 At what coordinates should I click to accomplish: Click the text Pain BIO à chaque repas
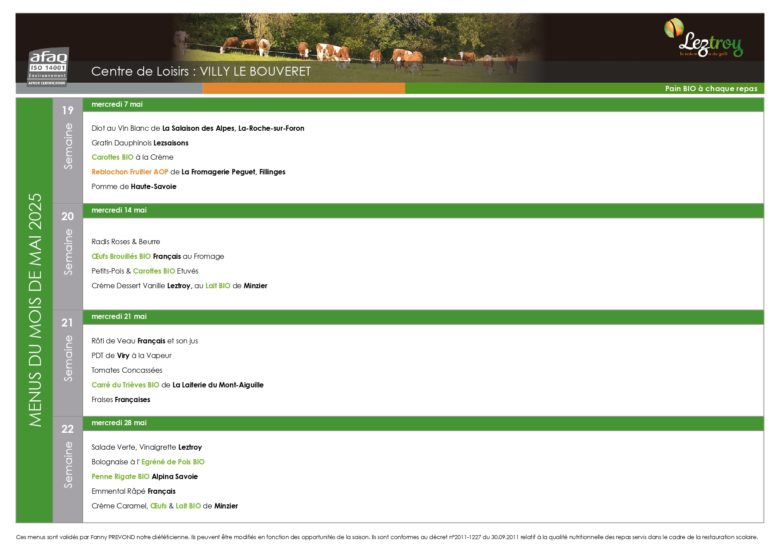point(711,89)
